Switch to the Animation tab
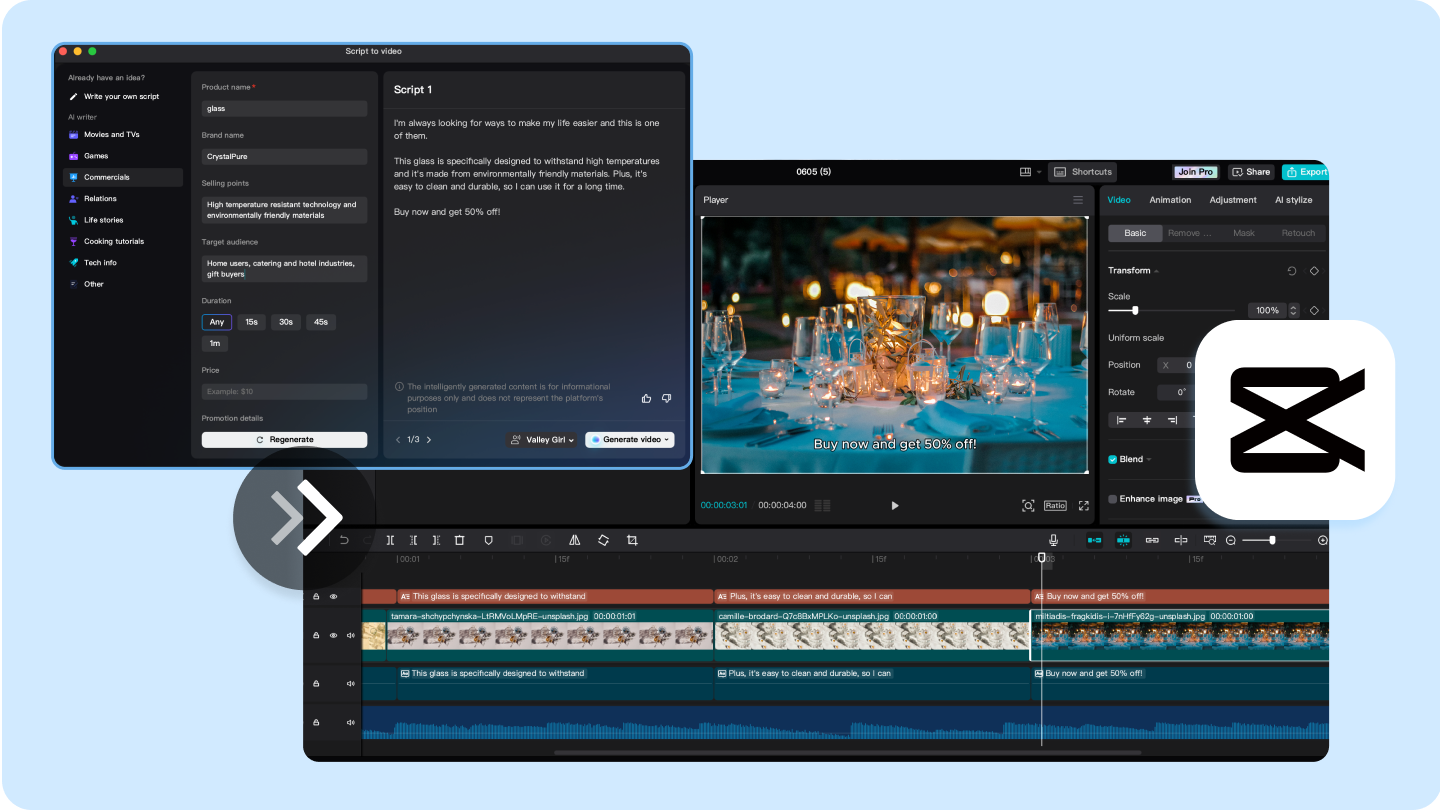The image size is (1440, 810). pyautogui.click(x=1170, y=200)
